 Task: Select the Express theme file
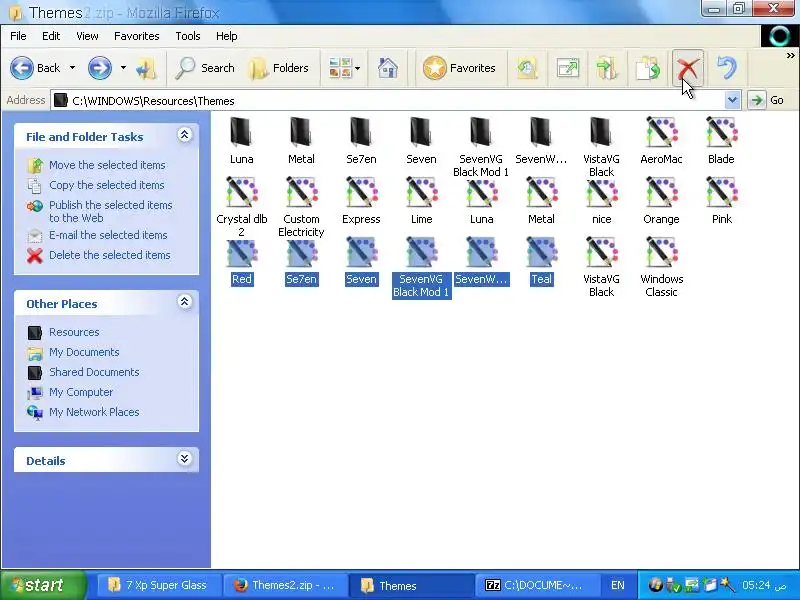pyautogui.click(x=361, y=192)
